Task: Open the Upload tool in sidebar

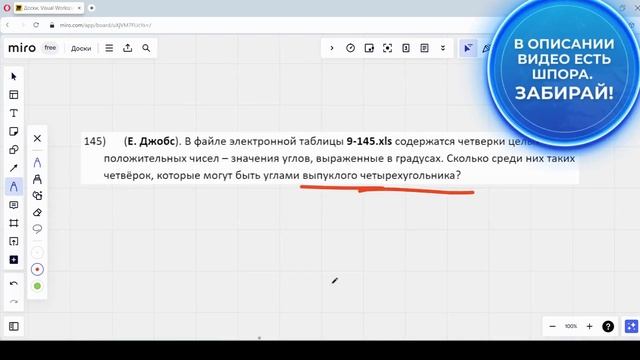Action: click(x=13, y=241)
